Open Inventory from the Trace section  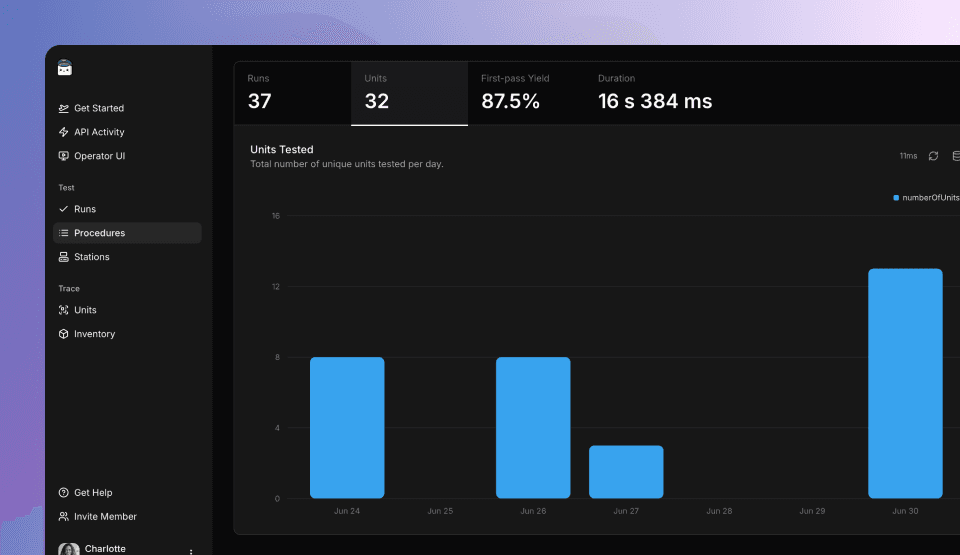[x=94, y=334]
